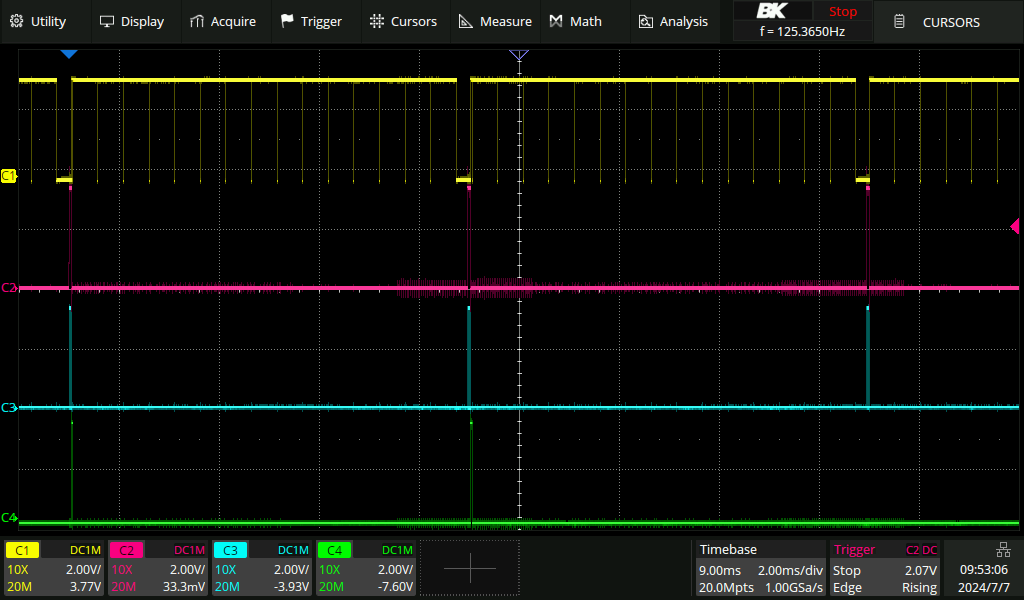
Task: Toggle the cyan C3 channel badge
Action: click(230, 550)
